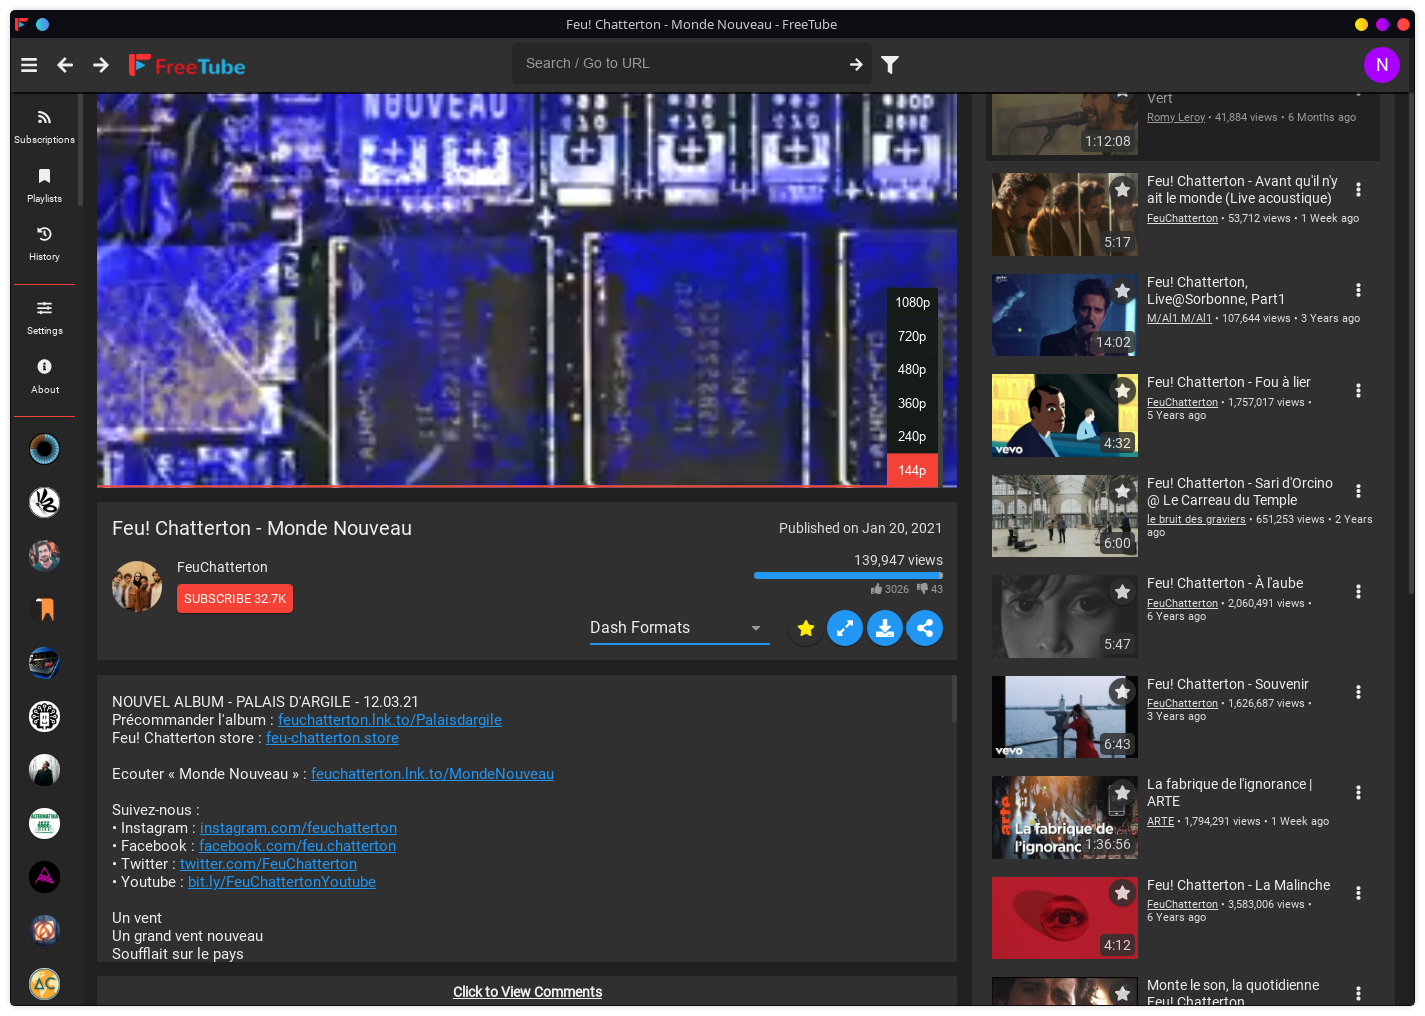The image size is (1425, 1016).
Task: Favorite the La Malinche video
Action: (1122, 893)
